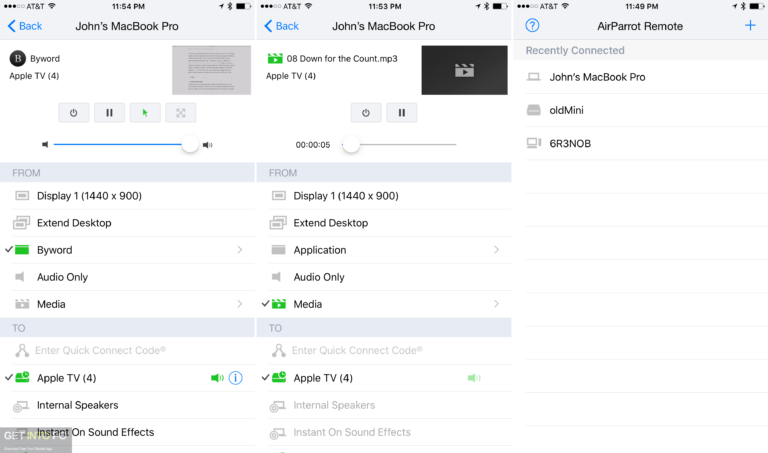Image resolution: width=768 pixels, height=453 pixels.
Task: Open Application source in mp3 screen
Action: pyautogui.click(x=384, y=250)
